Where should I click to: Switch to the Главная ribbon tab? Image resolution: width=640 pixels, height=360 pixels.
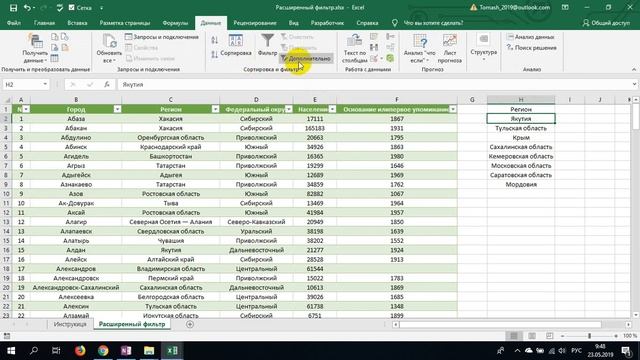point(44,23)
